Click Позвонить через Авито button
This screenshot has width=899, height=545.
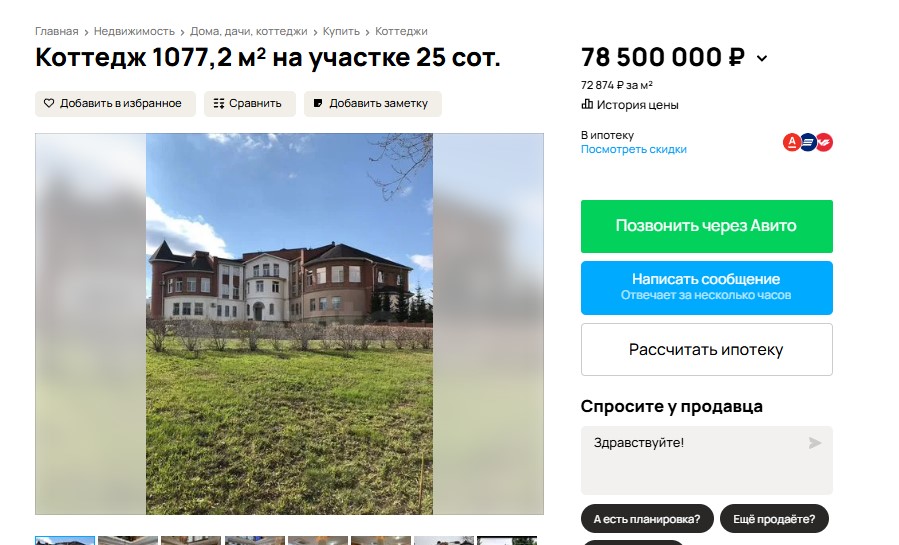click(706, 226)
